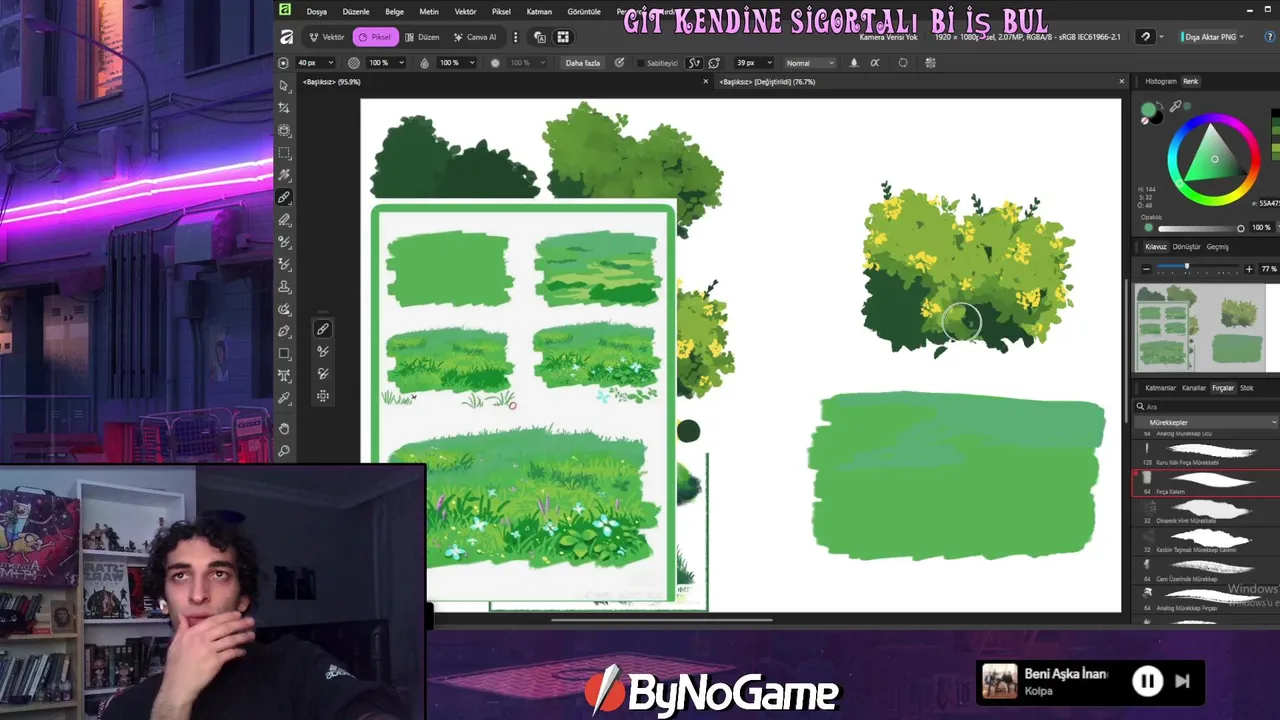The image size is (1280, 720).
Task: Open the Katman menu
Action: click(x=539, y=11)
